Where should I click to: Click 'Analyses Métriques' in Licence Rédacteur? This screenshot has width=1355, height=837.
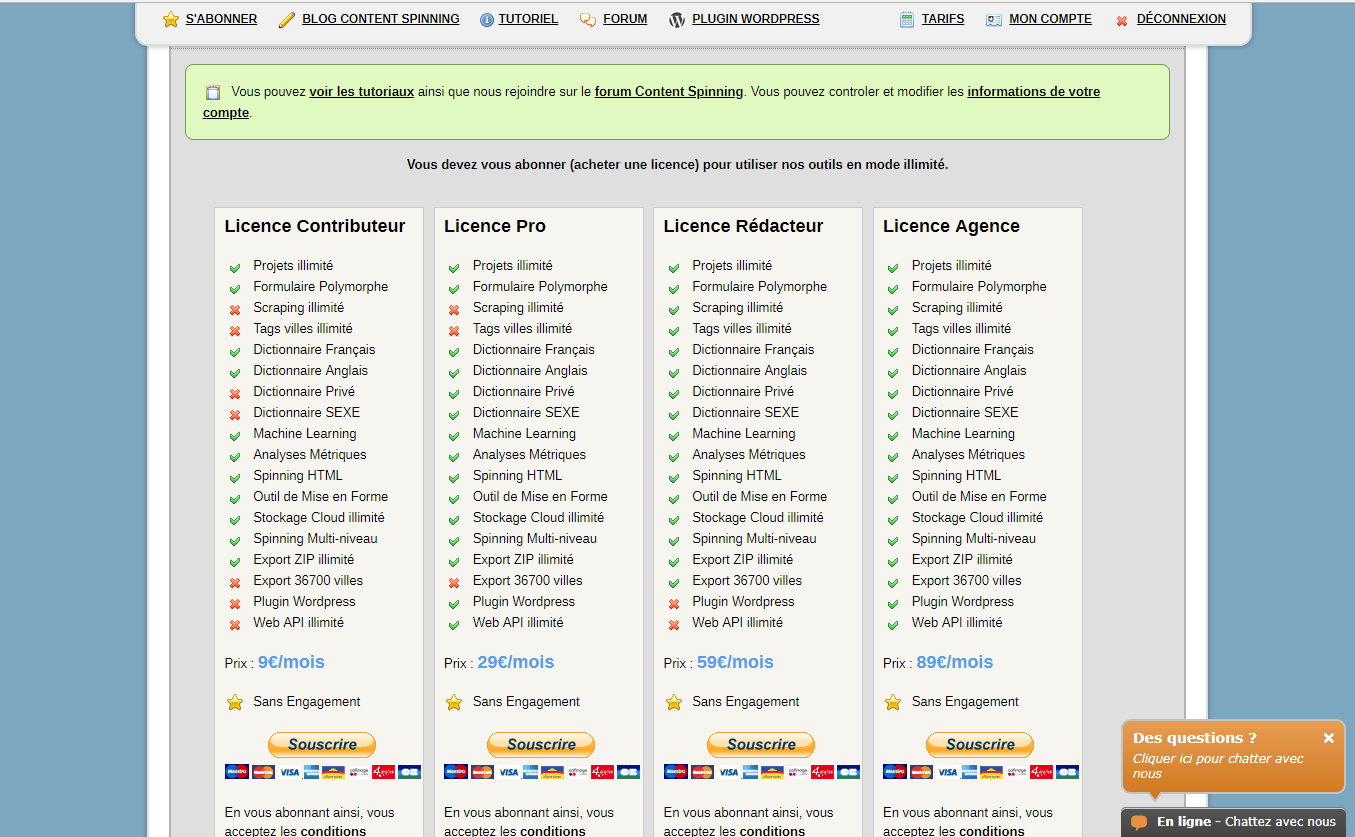(749, 454)
